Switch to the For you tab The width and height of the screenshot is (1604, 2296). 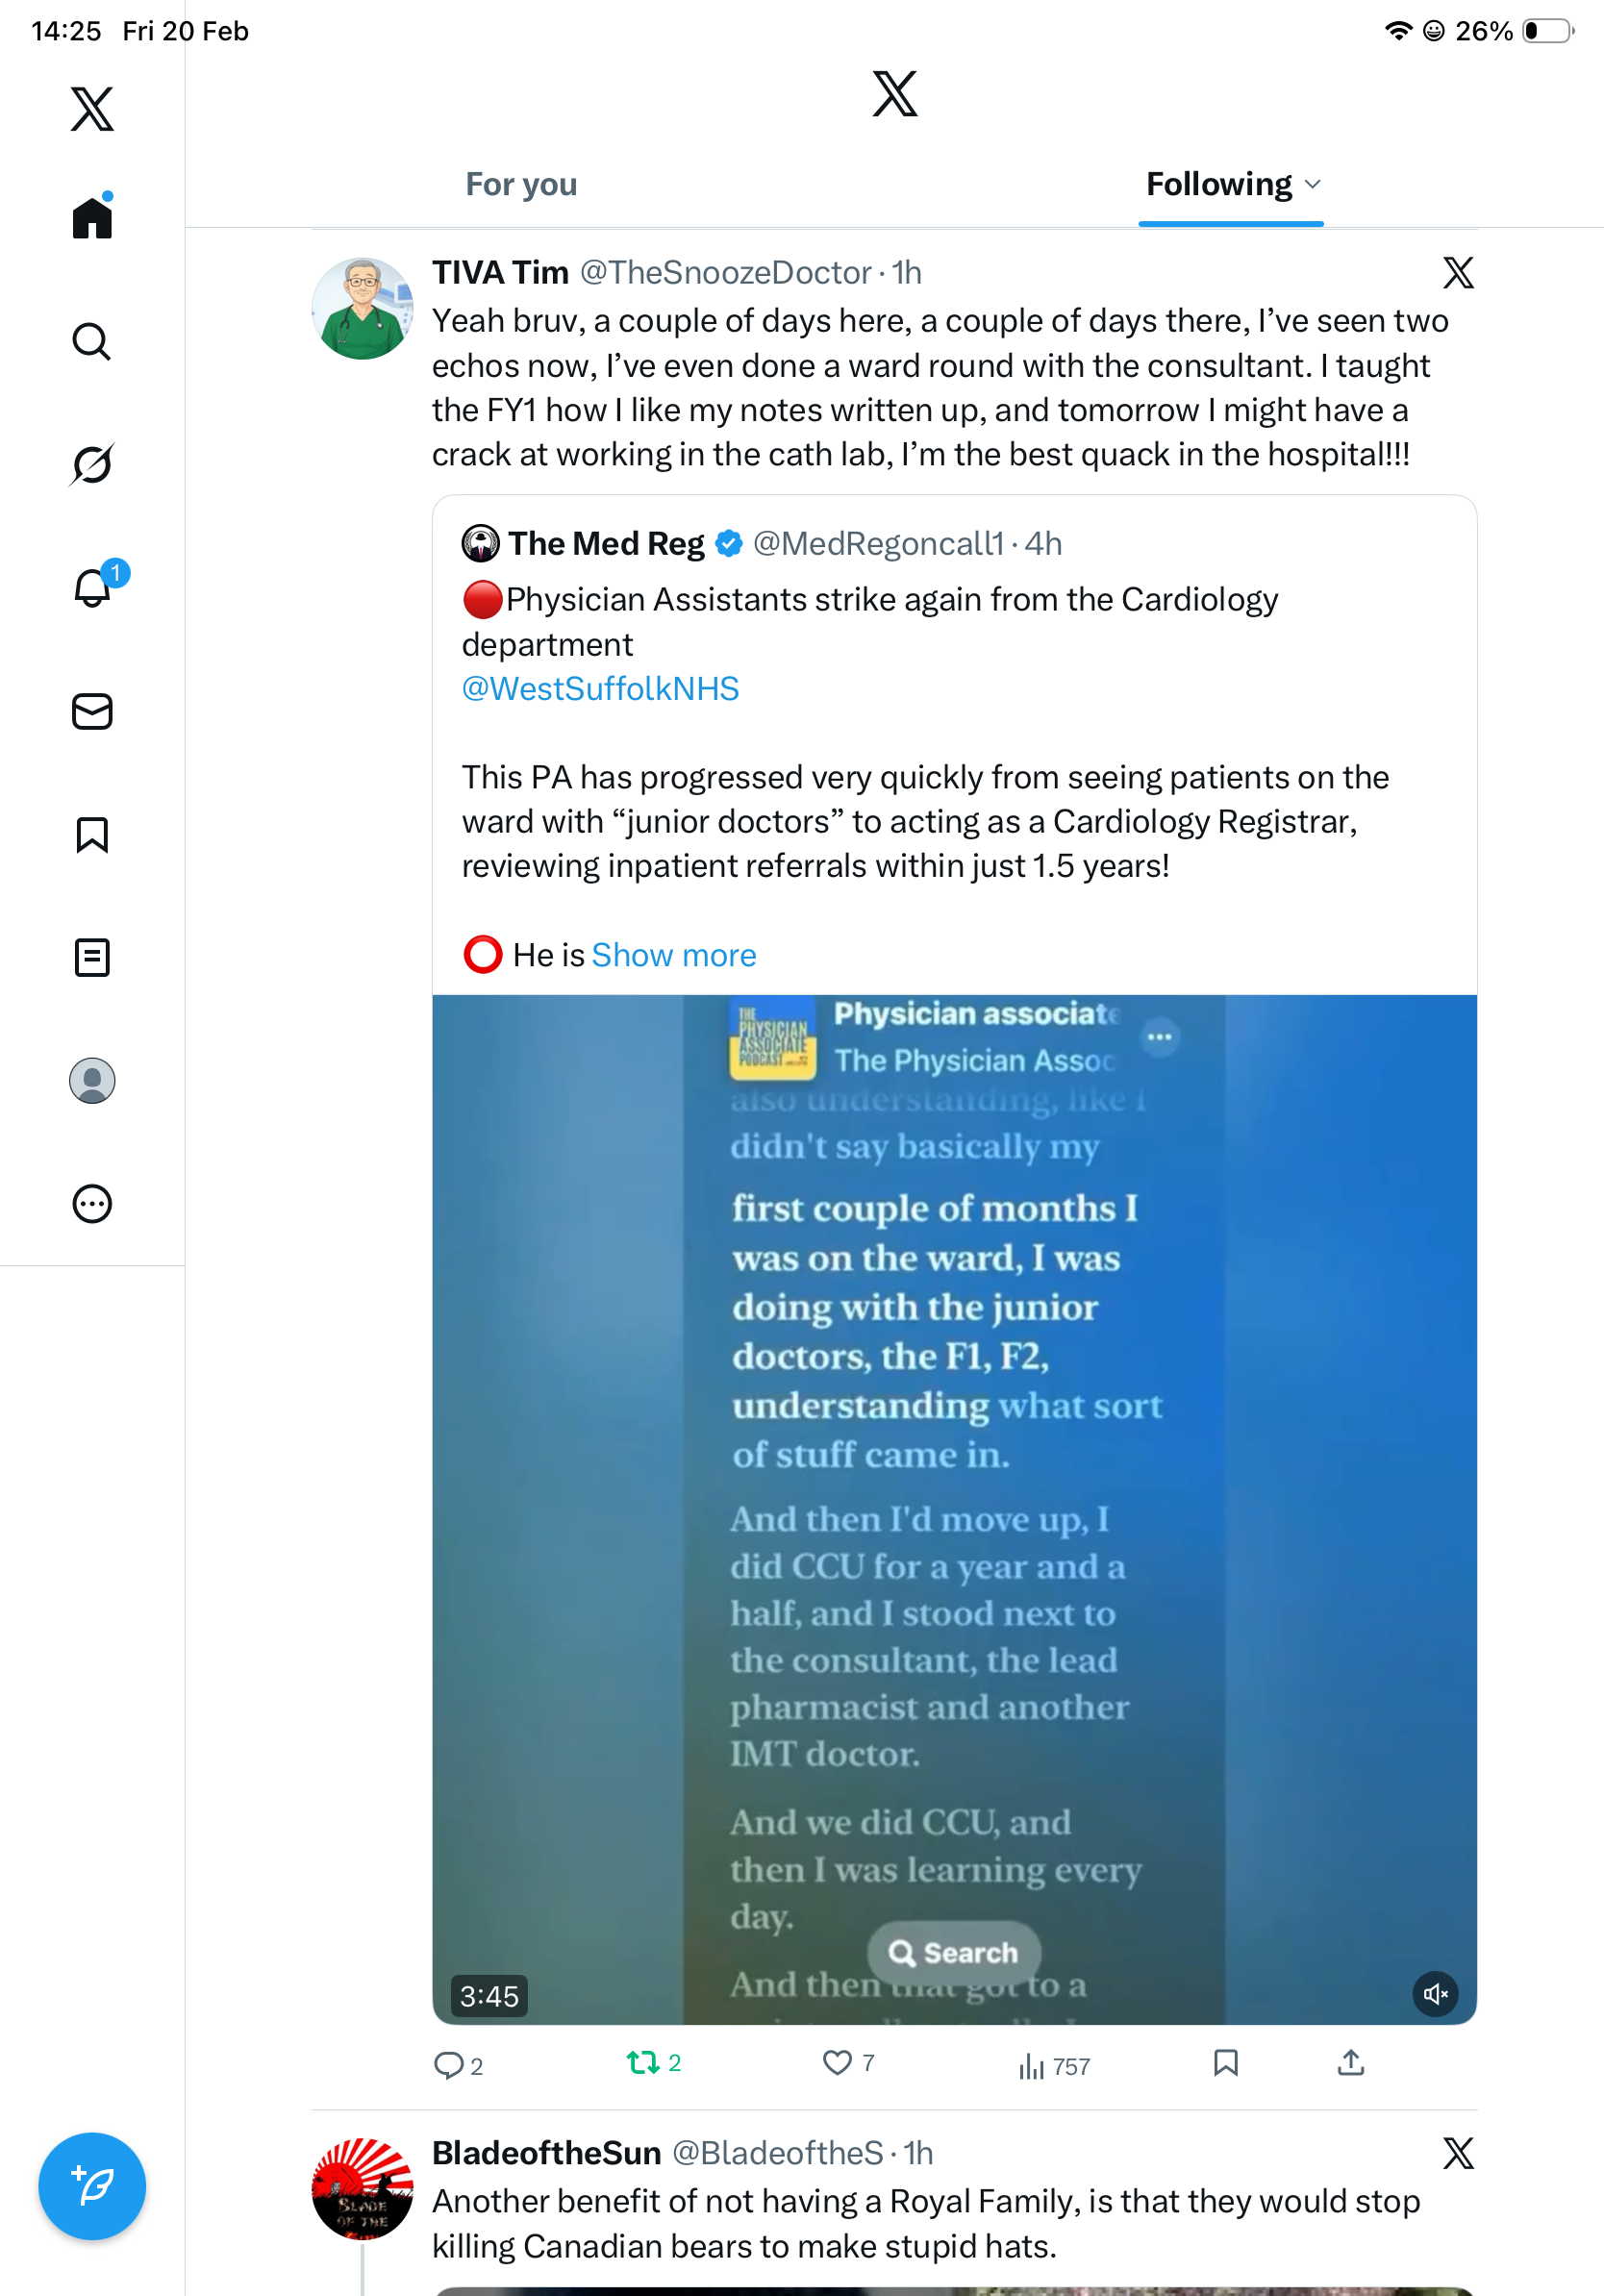[521, 185]
